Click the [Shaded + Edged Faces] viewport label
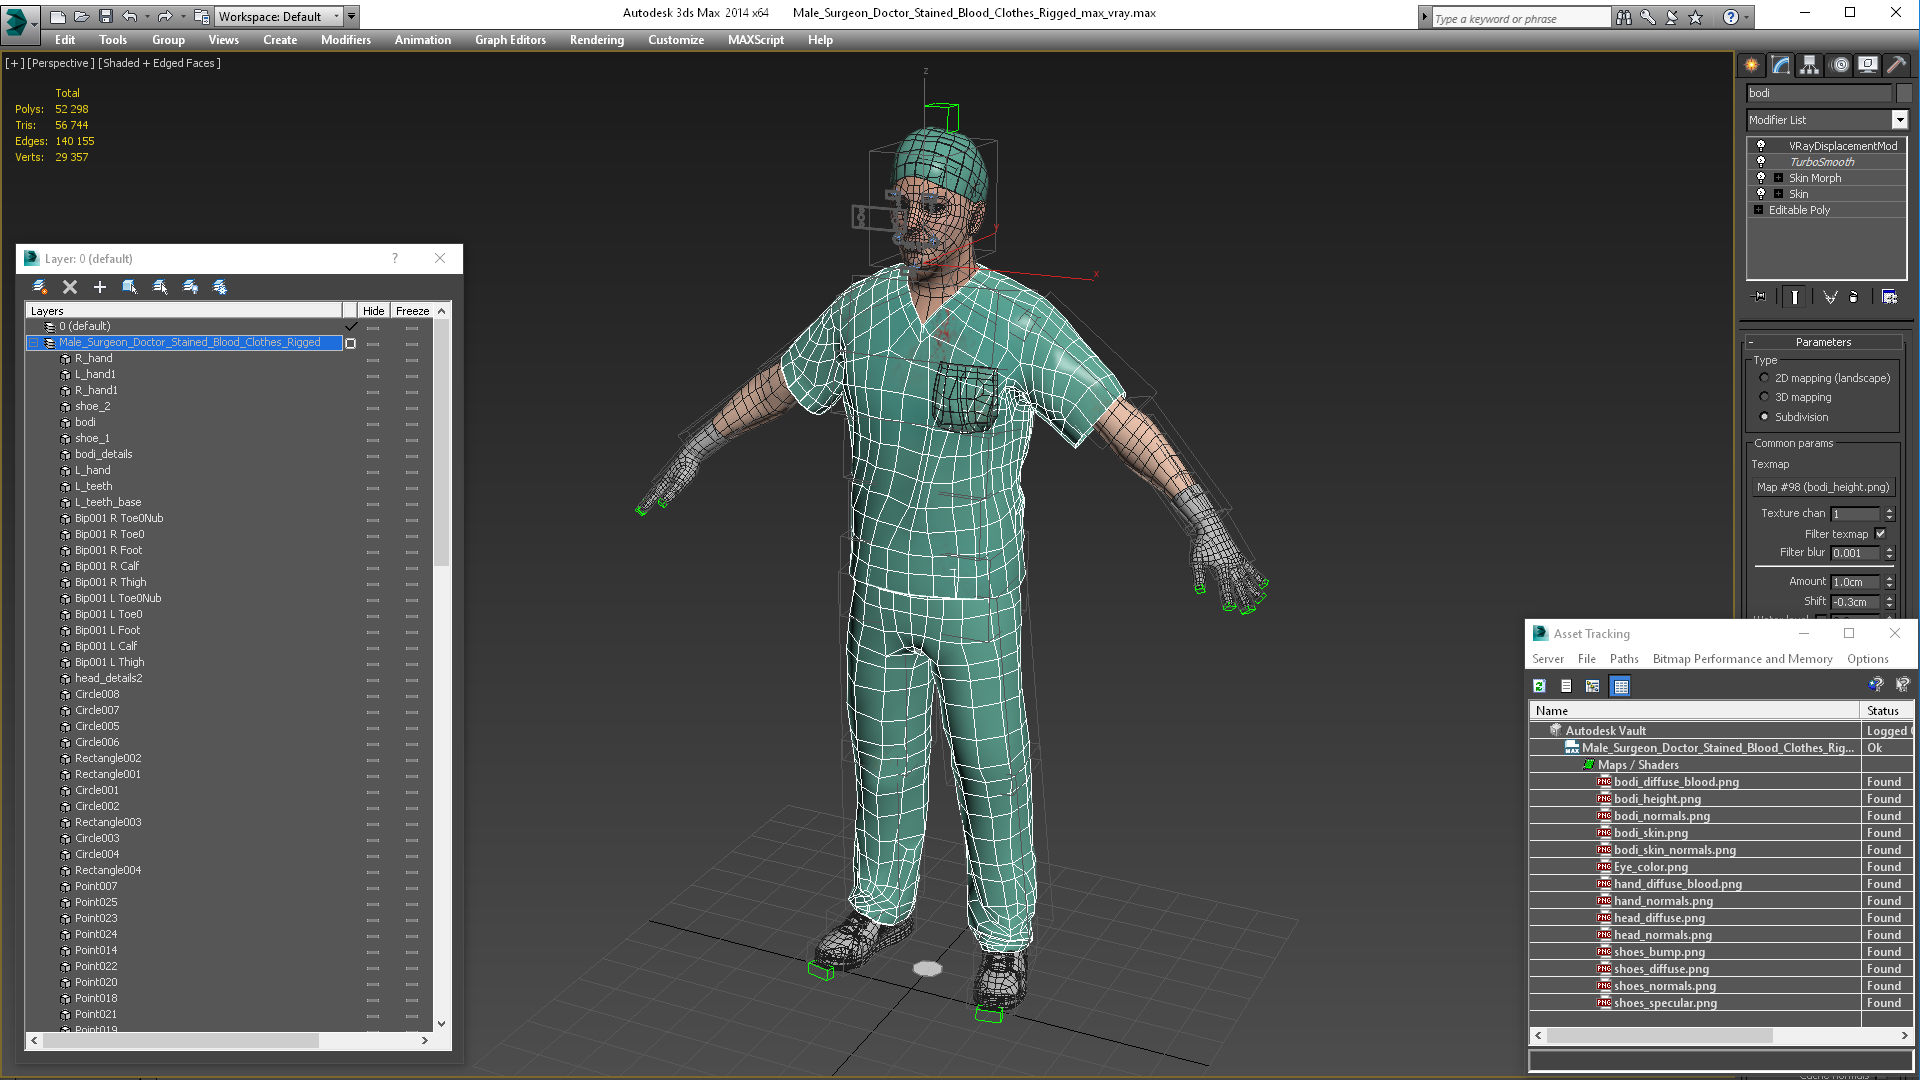 pos(160,63)
